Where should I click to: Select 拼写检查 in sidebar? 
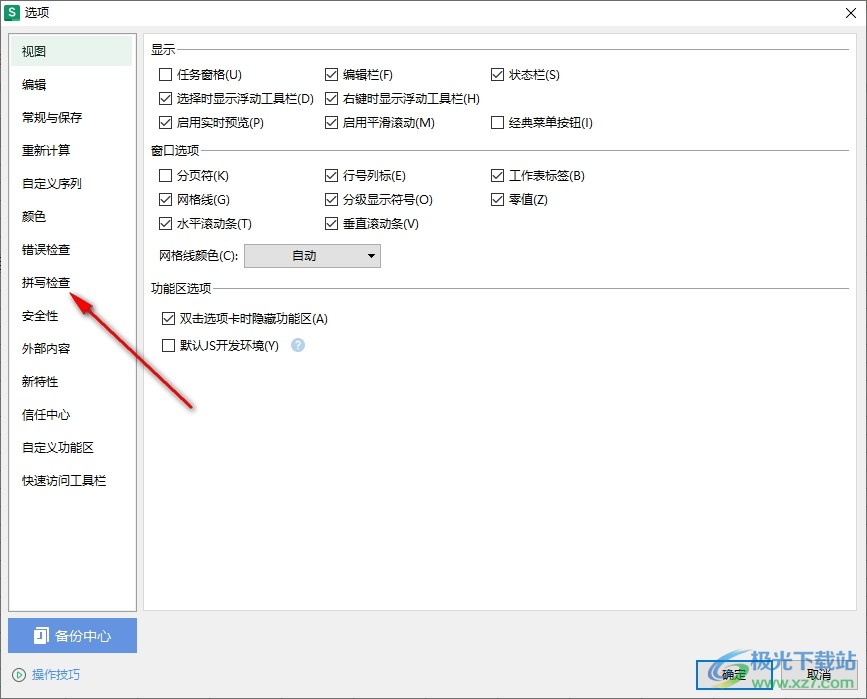click(x=71, y=283)
